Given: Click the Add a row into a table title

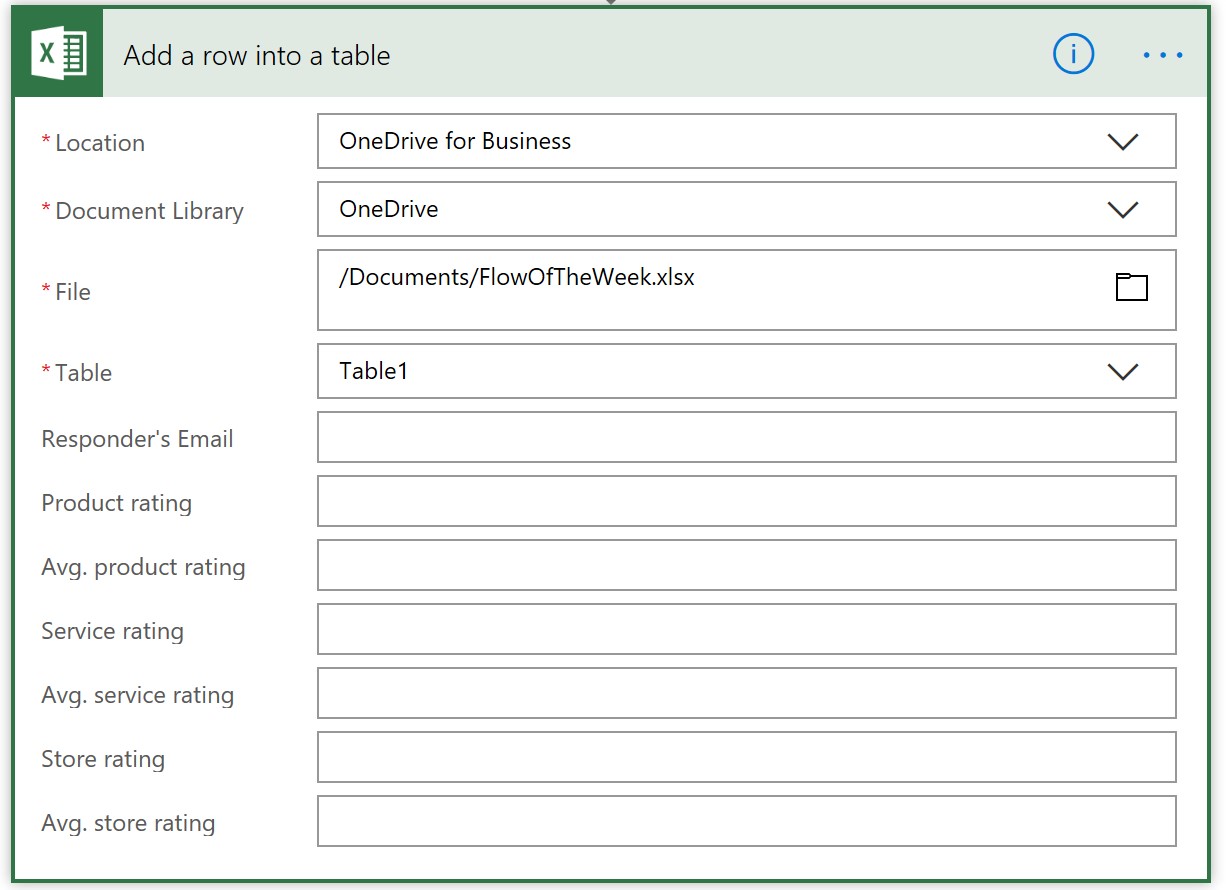Looking at the screenshot, I should tap(254, 56).
